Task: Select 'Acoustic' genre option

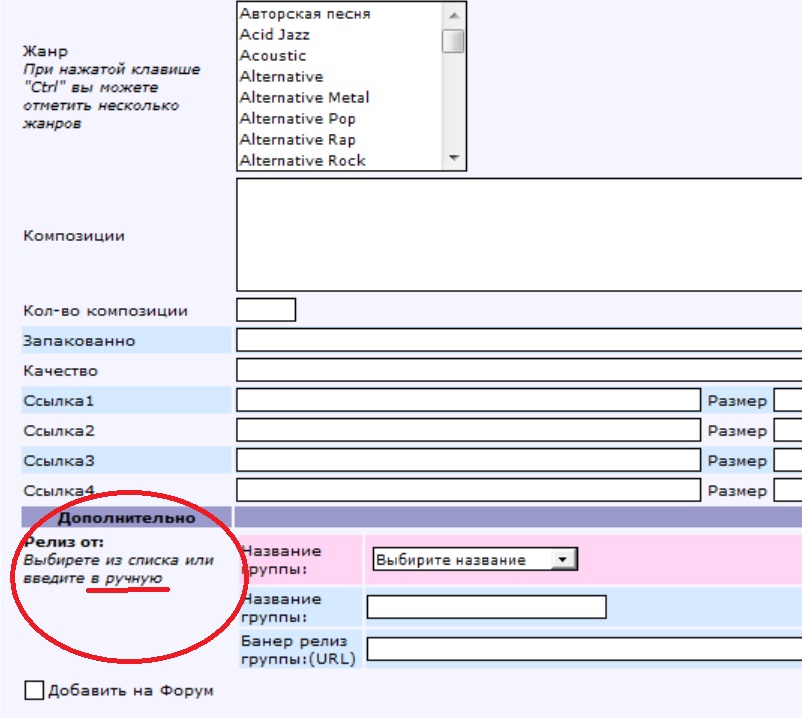Action: pos(273,56)
